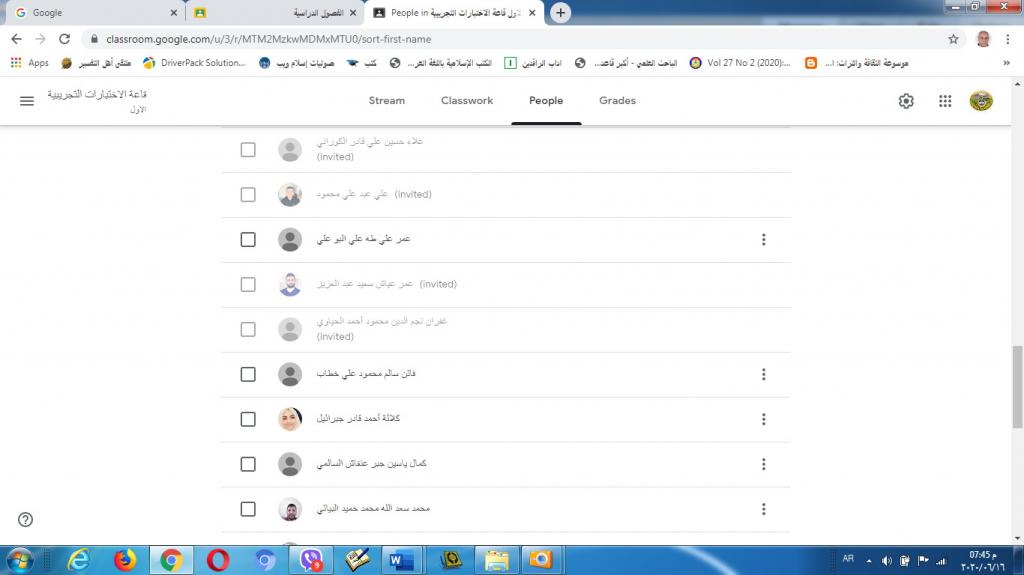The width and height of the screenshot is (1024, 575).
Task: Open the Classwork tab
Action: [467, 101]
